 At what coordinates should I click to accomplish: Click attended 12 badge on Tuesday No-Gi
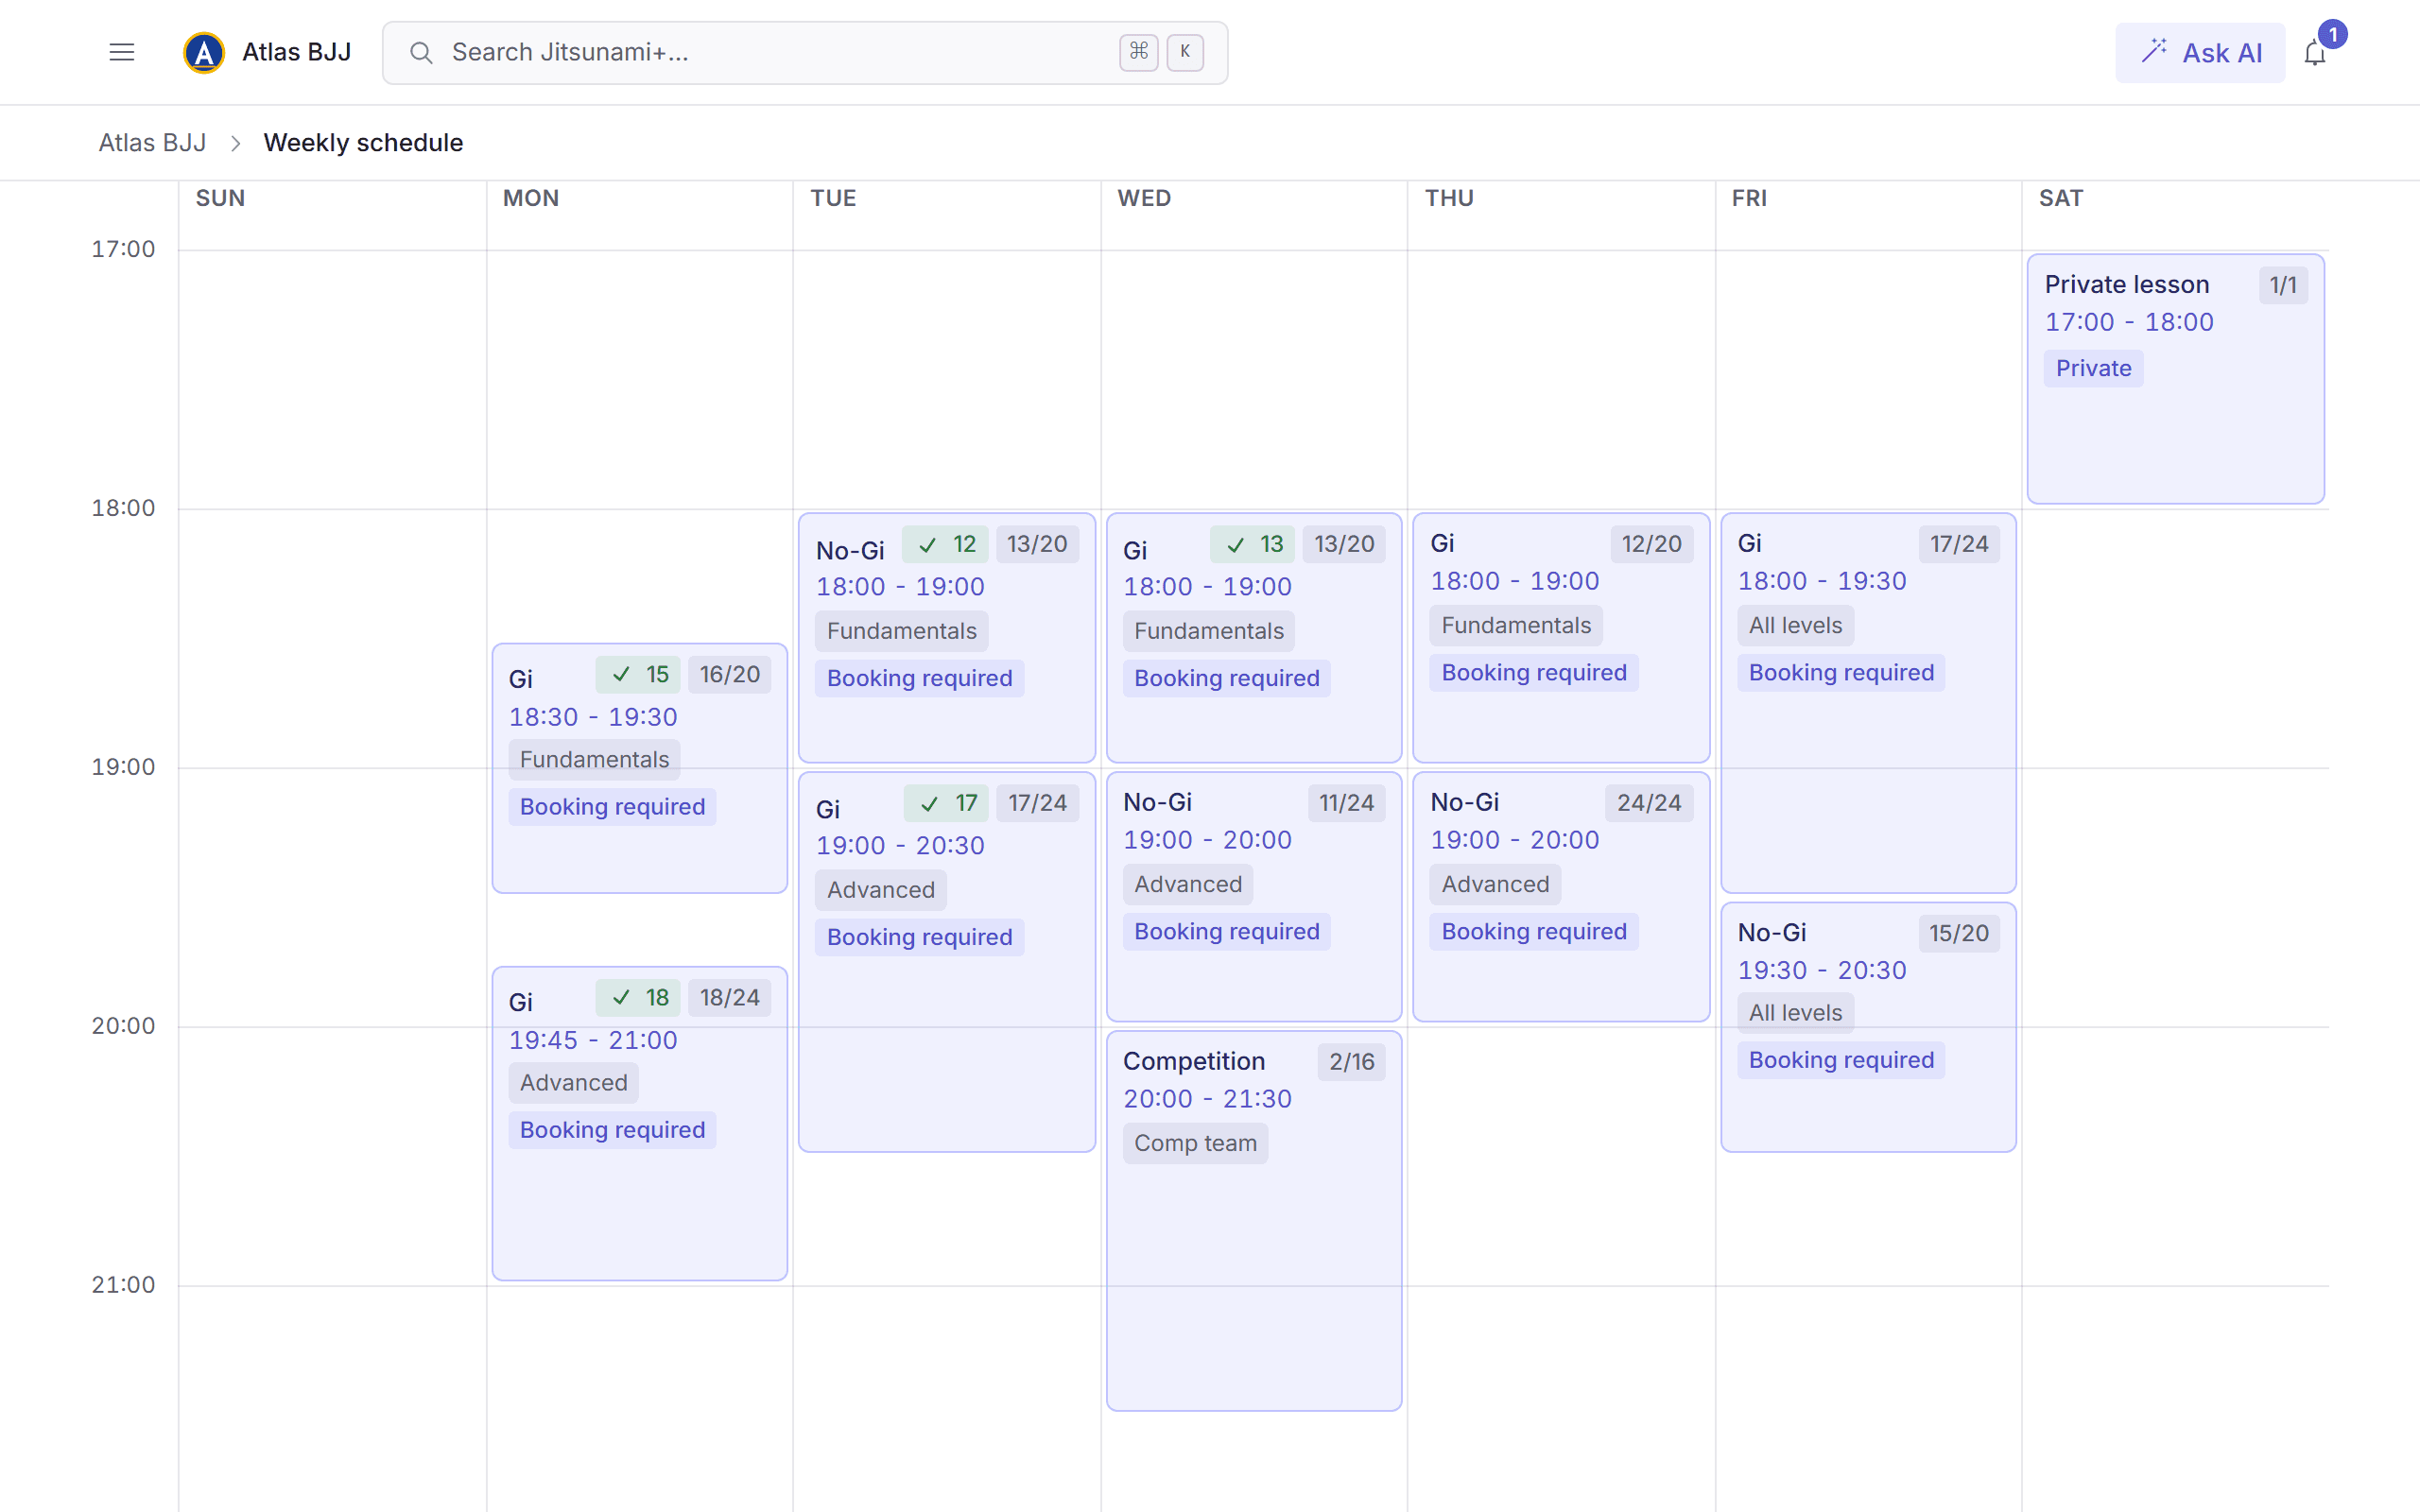tap(946, 544)
